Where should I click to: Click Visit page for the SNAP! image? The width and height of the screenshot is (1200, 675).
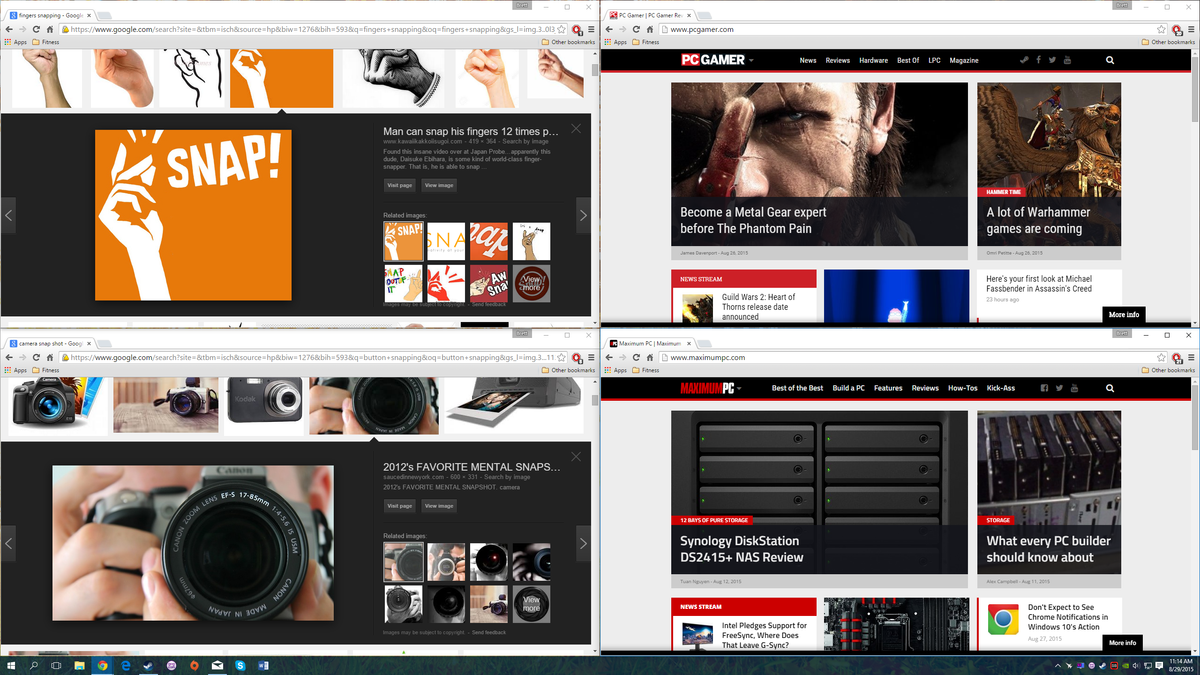[x=400, y=185]
